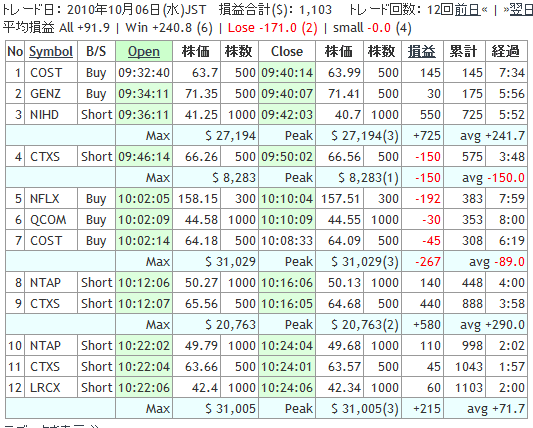This screenshot has height=428, width=533.
Task: Click open time 09:46:14
Action: tap(144, 157)
